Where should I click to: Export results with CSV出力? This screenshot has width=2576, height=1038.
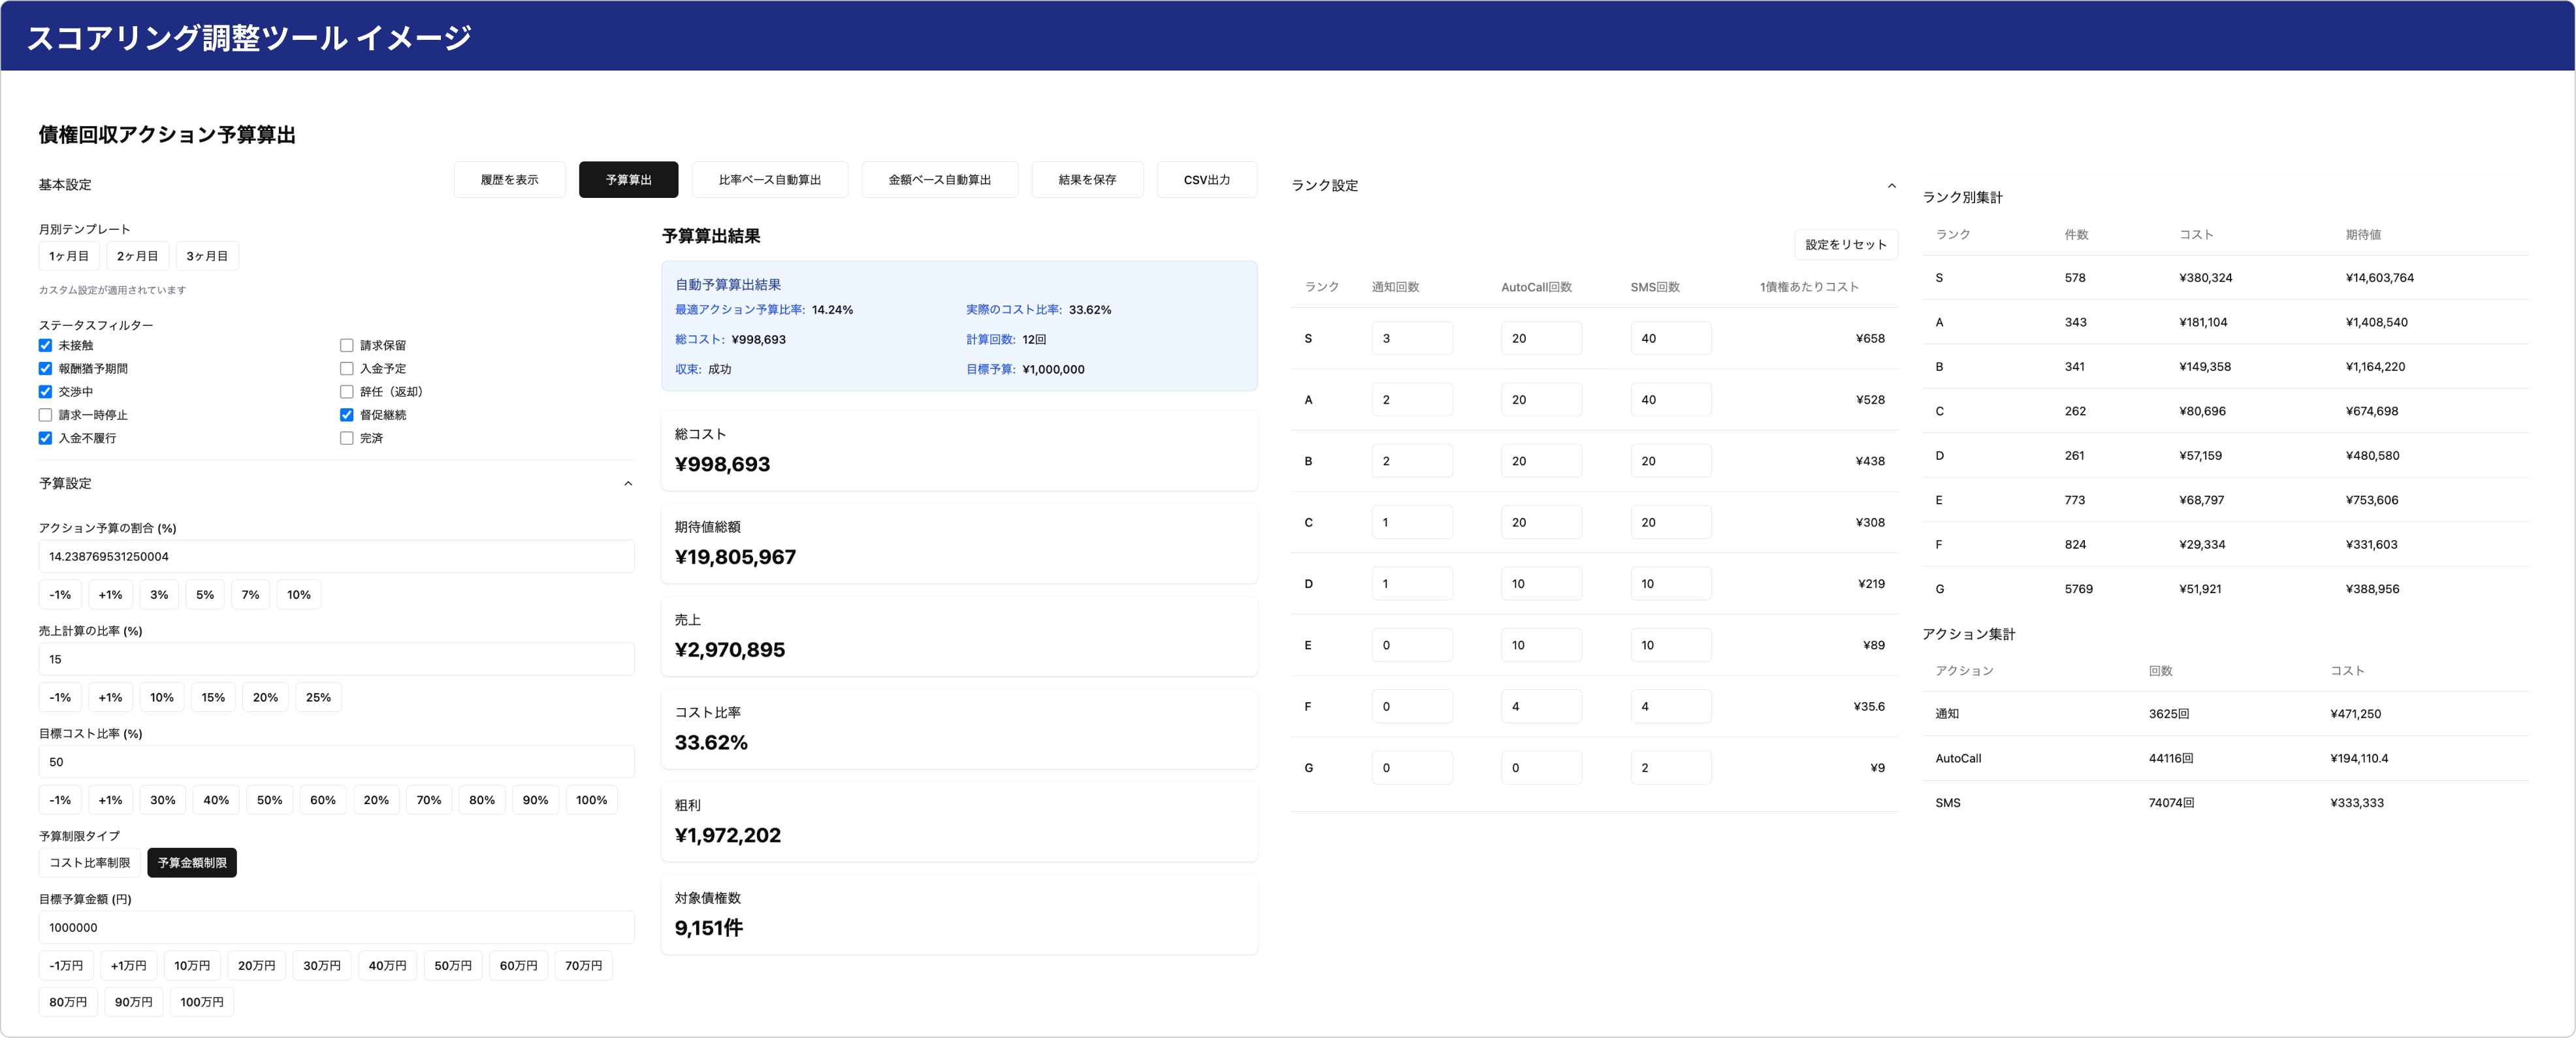(x=1206, y=180)
